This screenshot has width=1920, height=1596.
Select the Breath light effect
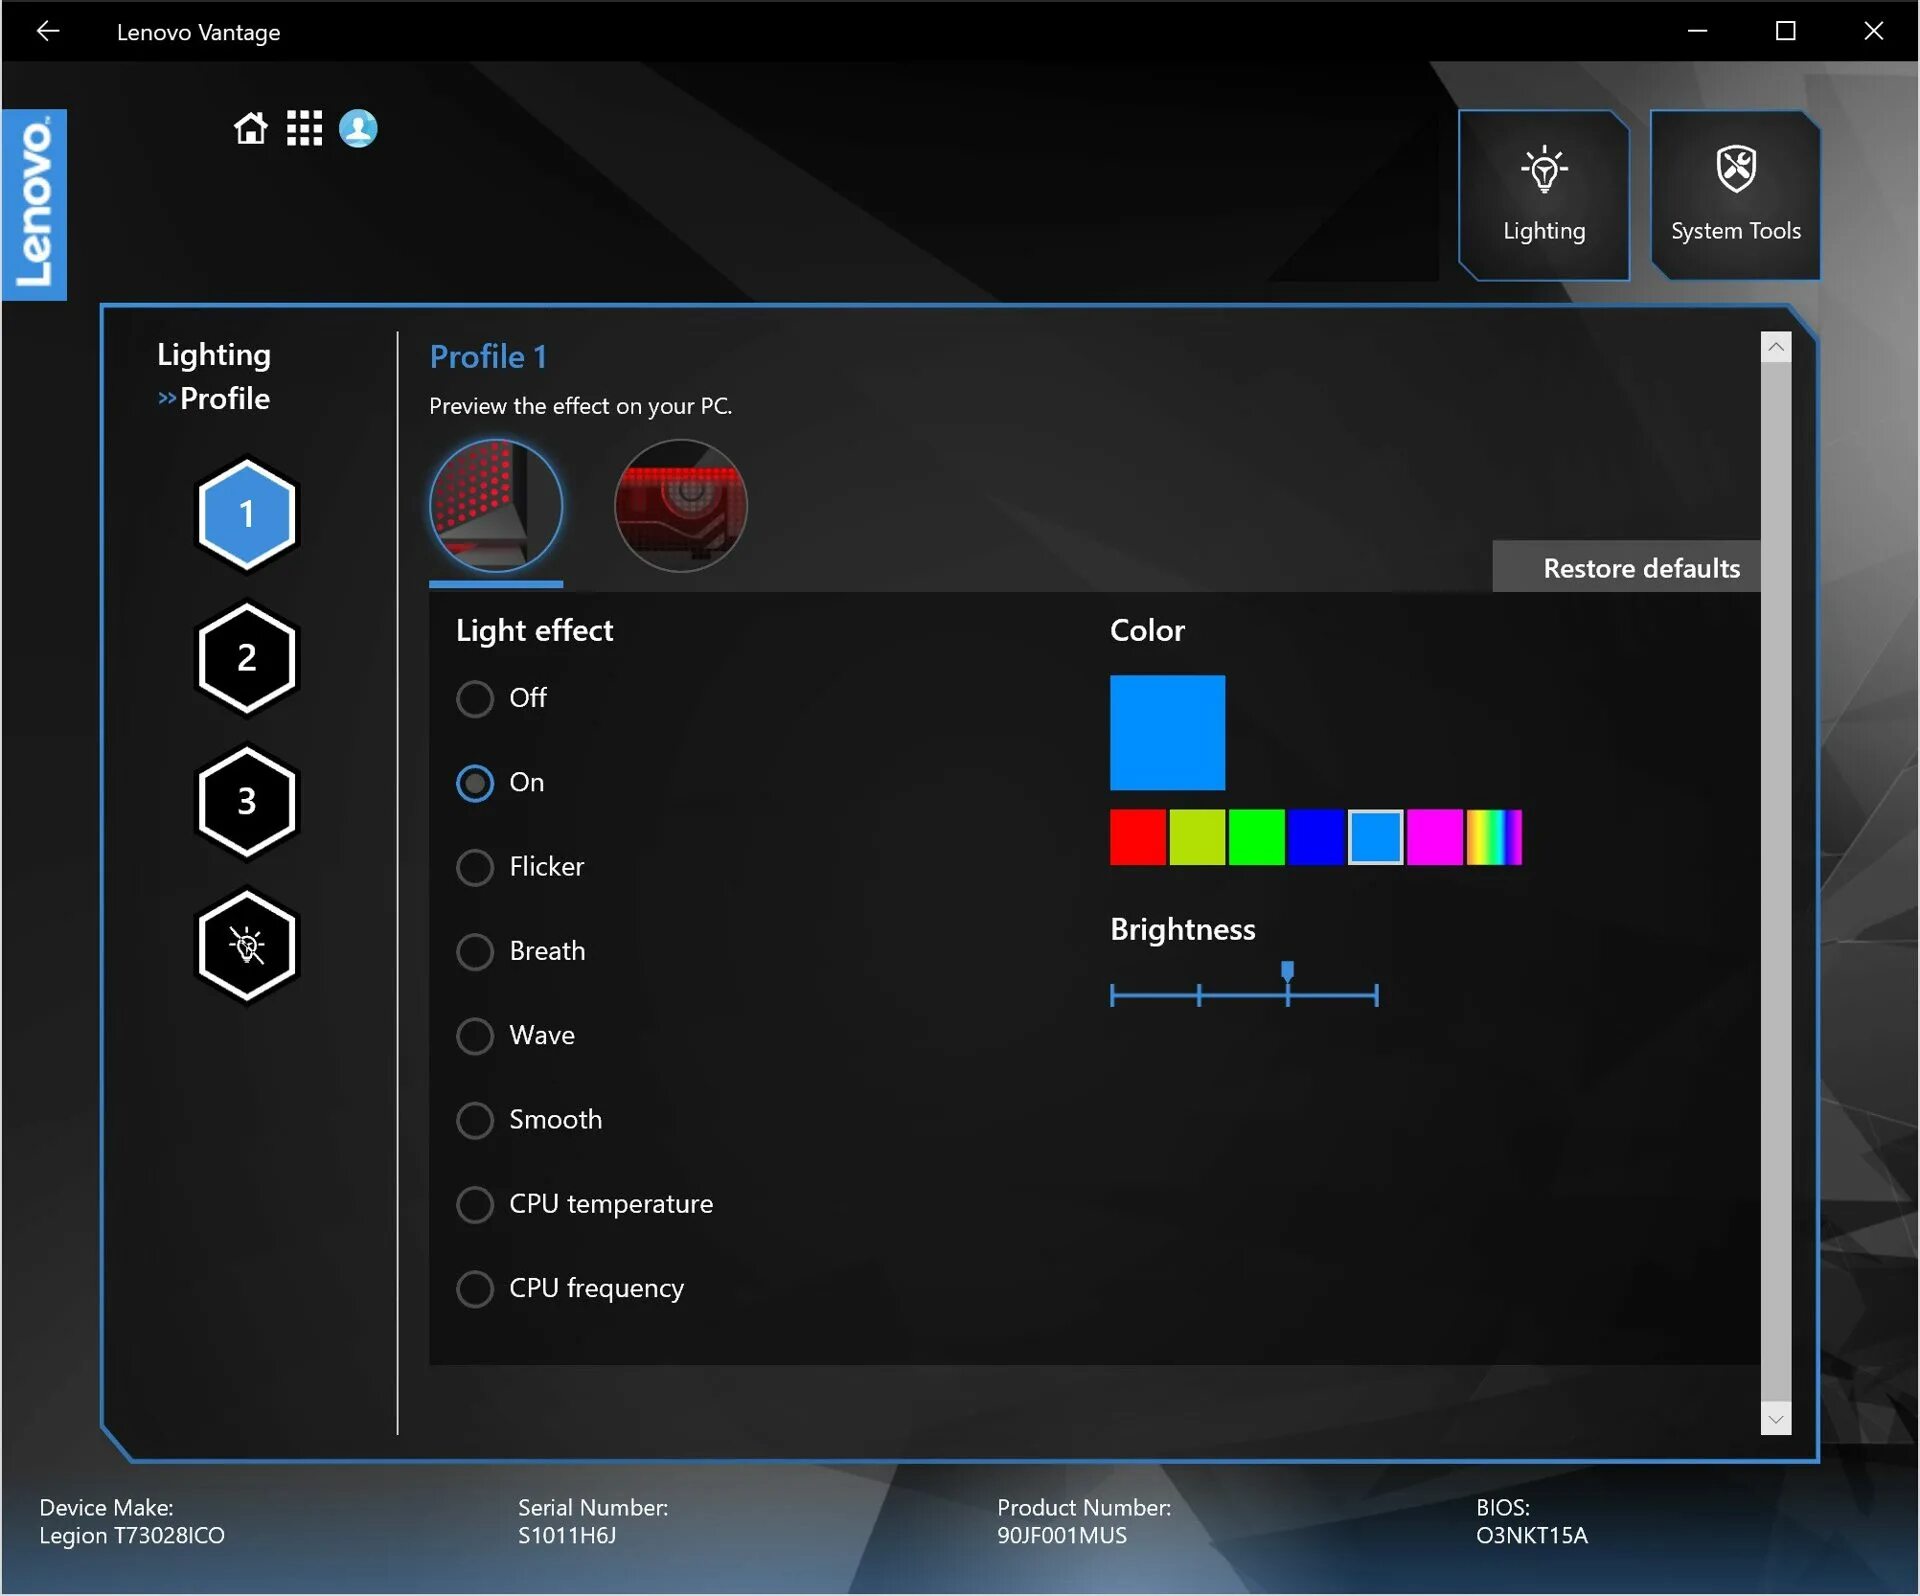(475, 951)
